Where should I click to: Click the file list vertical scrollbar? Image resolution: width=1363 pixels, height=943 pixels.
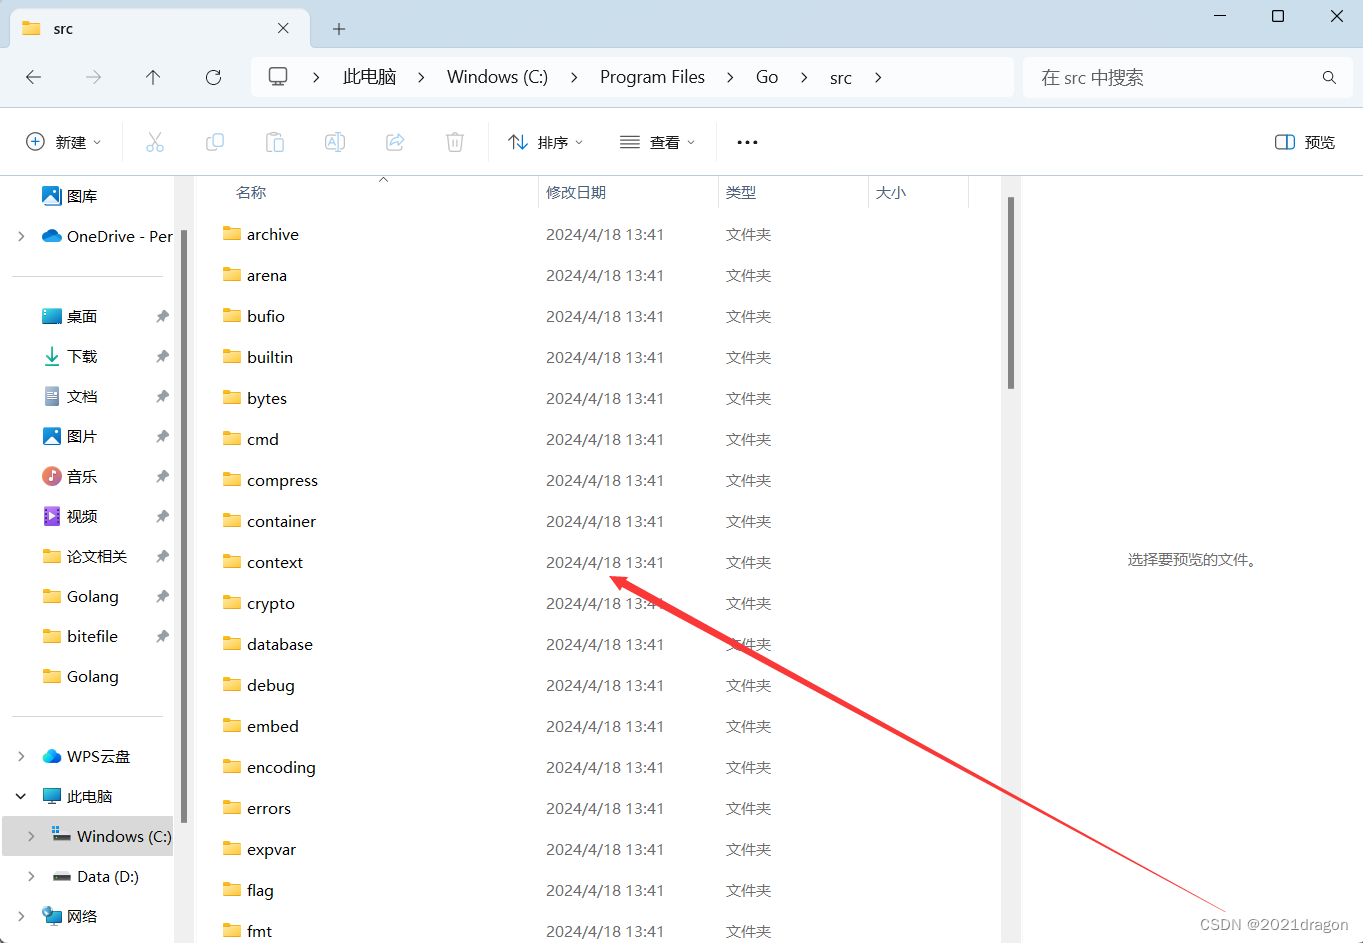click(x=1011, y=292)
